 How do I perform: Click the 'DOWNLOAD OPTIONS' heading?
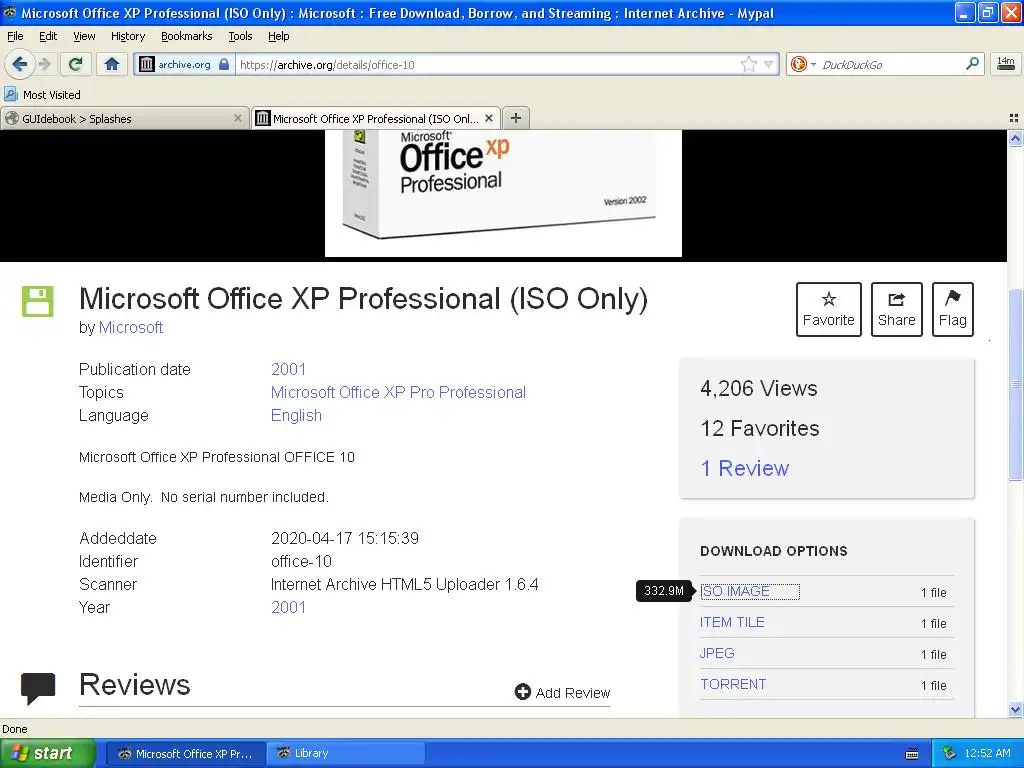pyautogui.click(x=774, y=551)
